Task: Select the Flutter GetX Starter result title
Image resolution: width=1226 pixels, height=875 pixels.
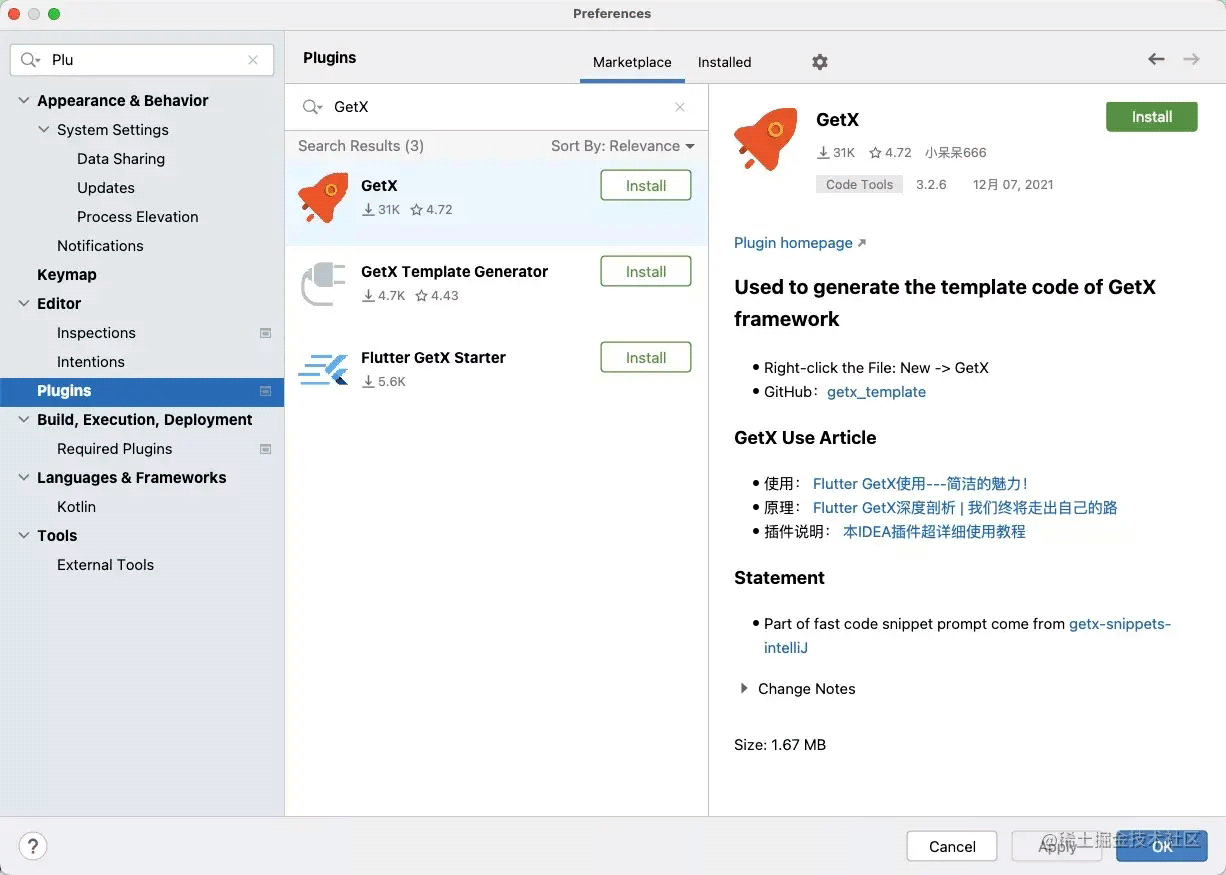Action: pos(433,358)
